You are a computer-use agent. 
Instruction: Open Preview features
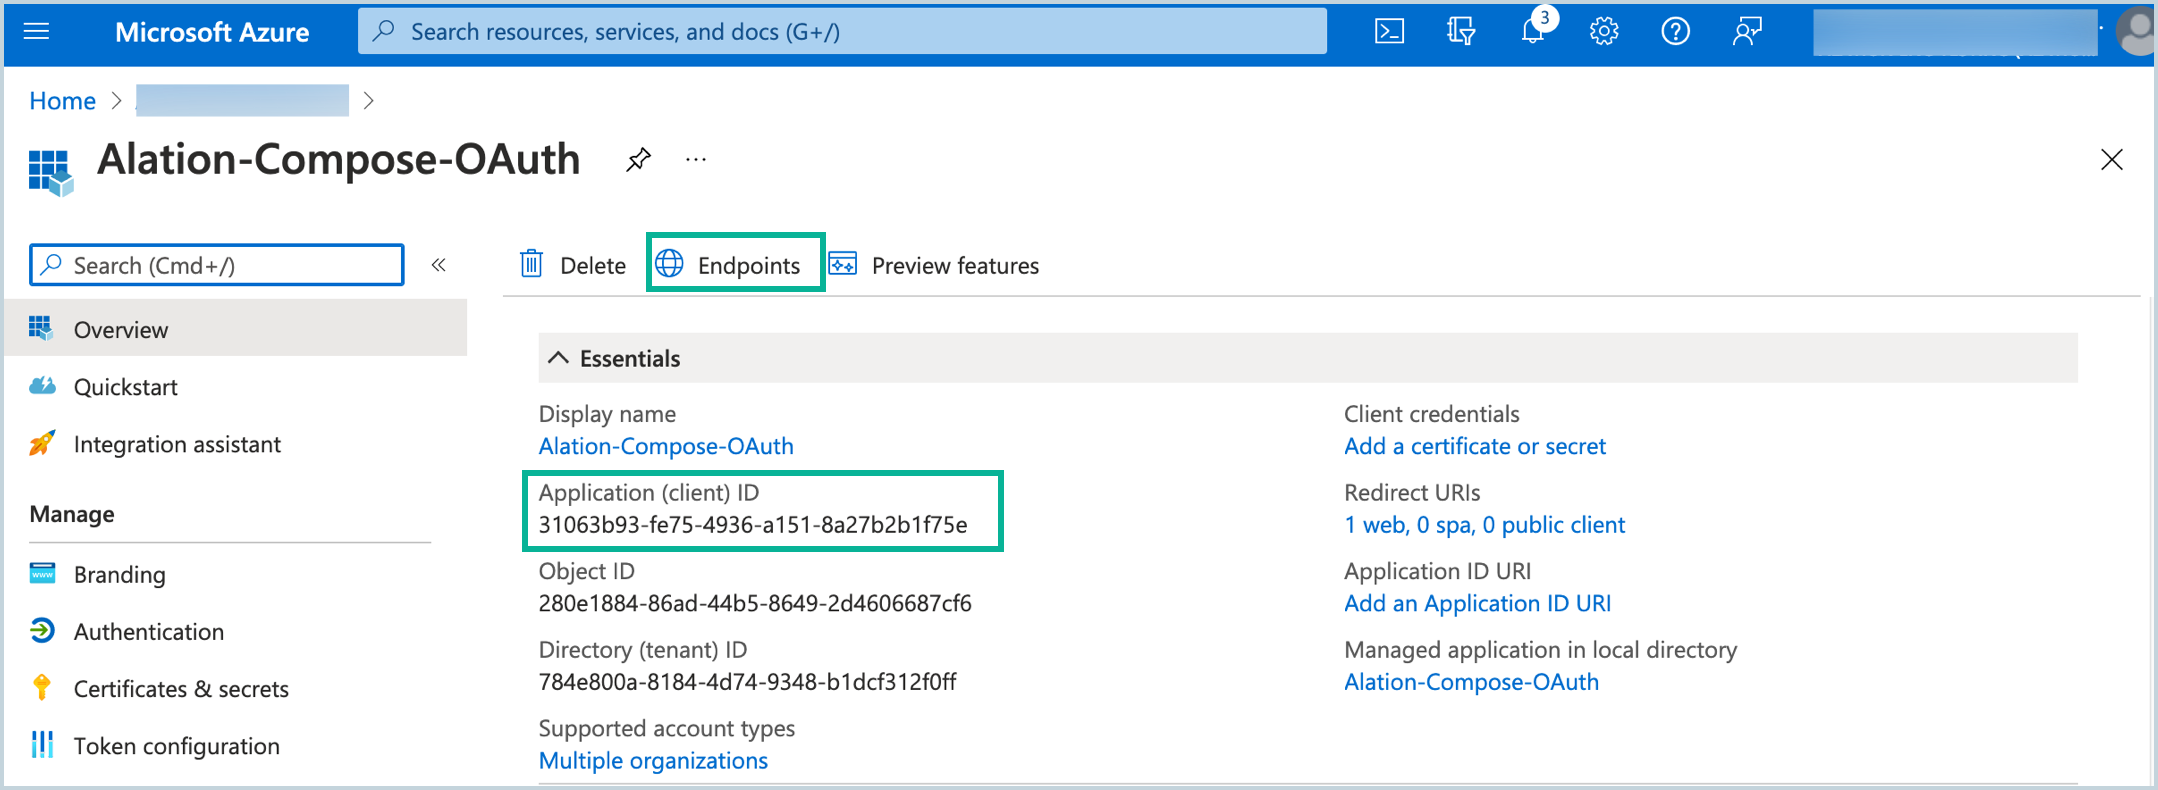(x=934, y=265)
